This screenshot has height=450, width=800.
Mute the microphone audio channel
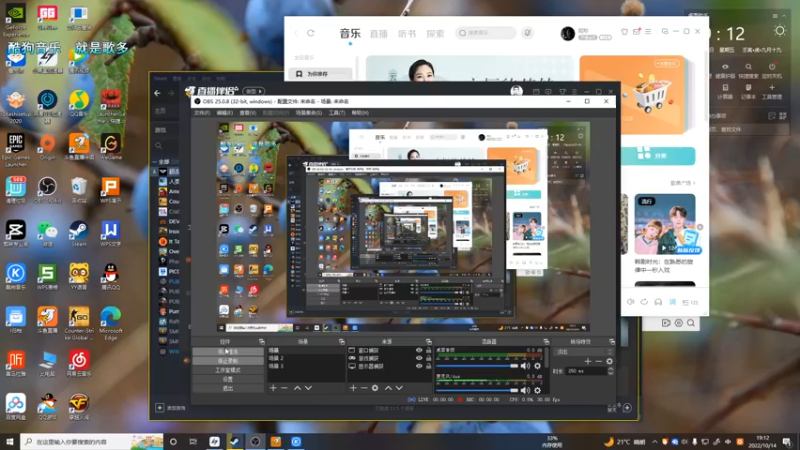click(x=525, y=390)
